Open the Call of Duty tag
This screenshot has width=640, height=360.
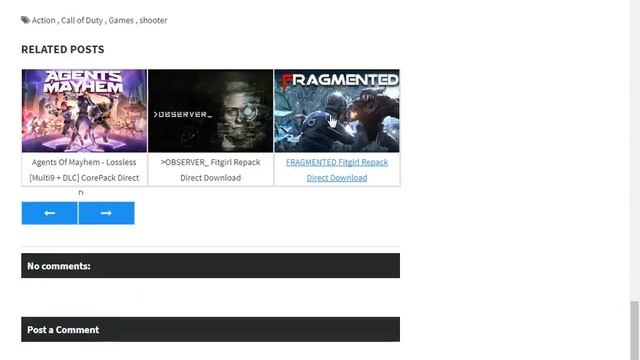pyautogui.click(x=82, y=20)
